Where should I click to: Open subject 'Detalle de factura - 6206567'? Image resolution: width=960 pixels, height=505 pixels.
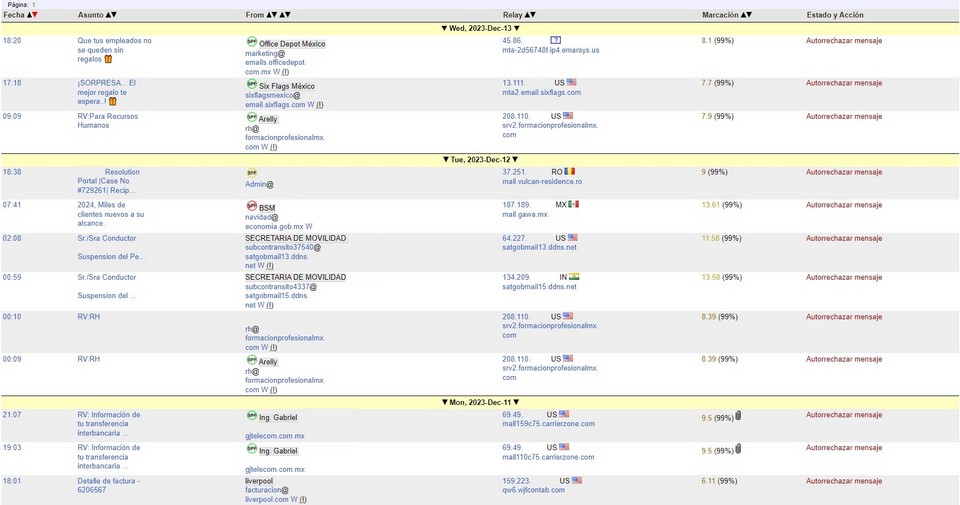tap(108, 485)
